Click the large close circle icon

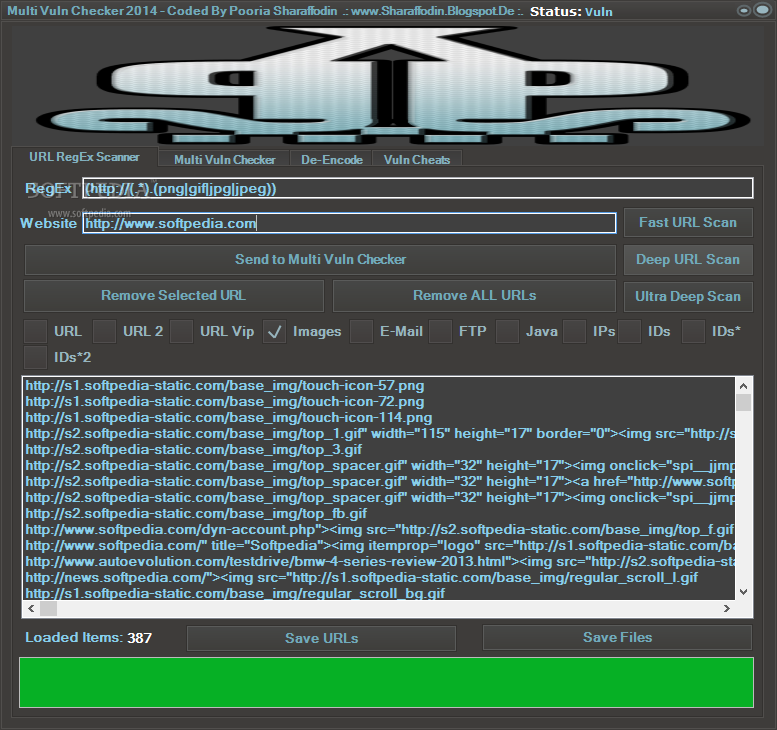(x=762, y=10)
